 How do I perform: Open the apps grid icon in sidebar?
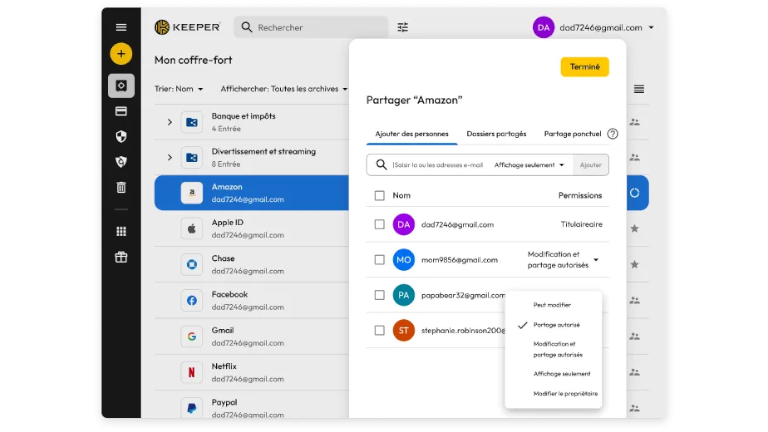pyautogui.click(x=121, y=231)
